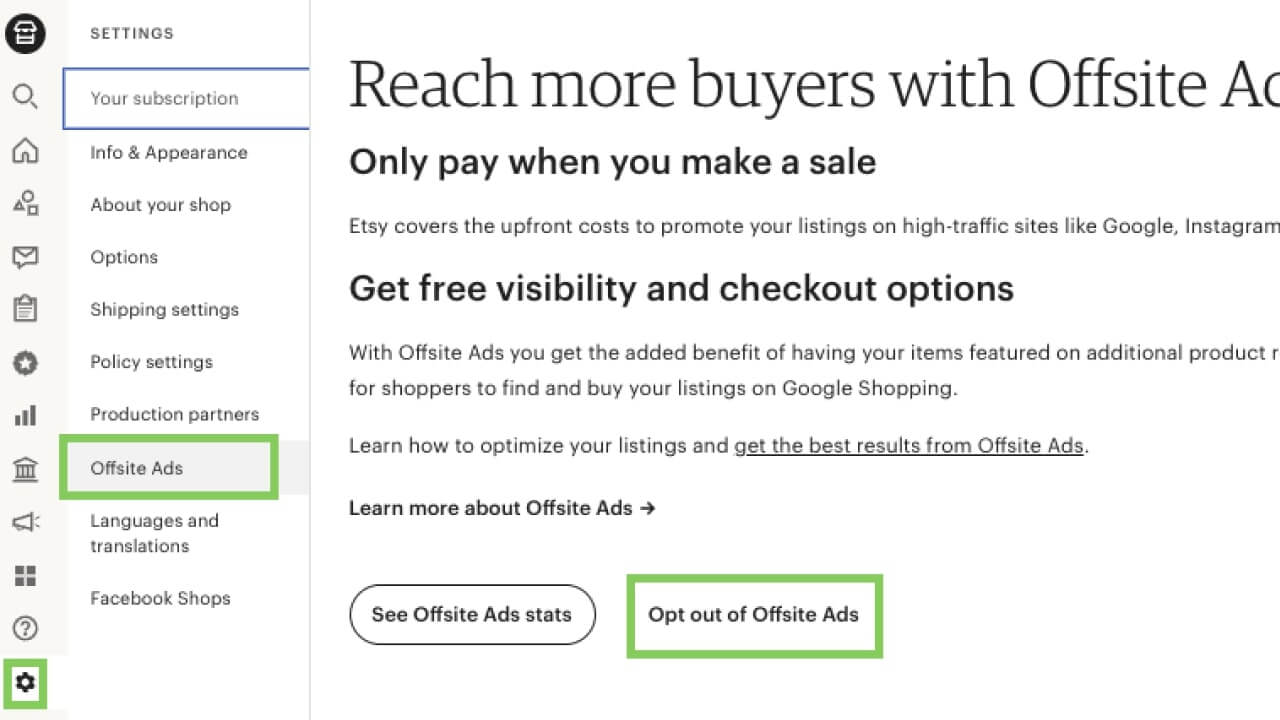
Task: Click Opt out of Offsite Ads
Action: click(754, 615)
